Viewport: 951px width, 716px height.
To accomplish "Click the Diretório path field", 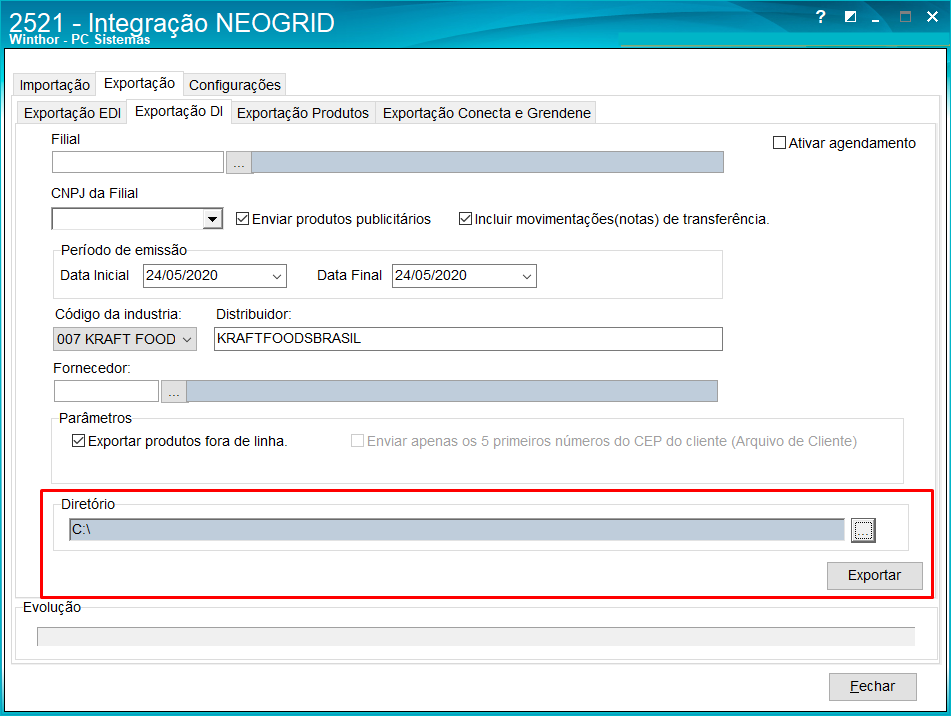I will [x=457, y=529].
